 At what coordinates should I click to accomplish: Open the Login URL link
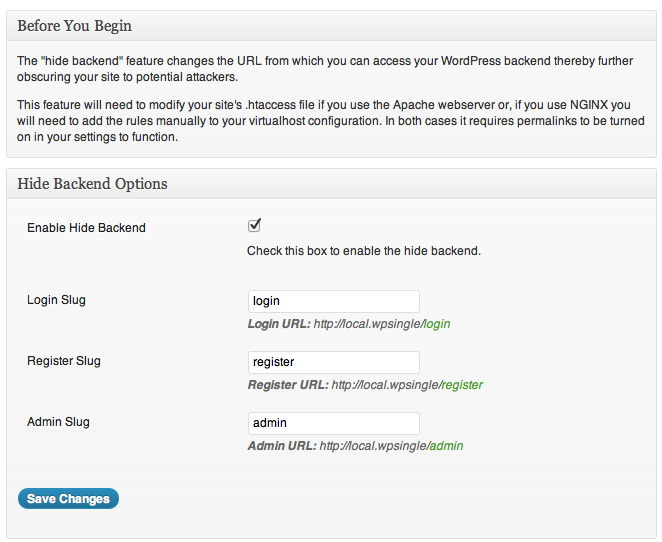382,324
